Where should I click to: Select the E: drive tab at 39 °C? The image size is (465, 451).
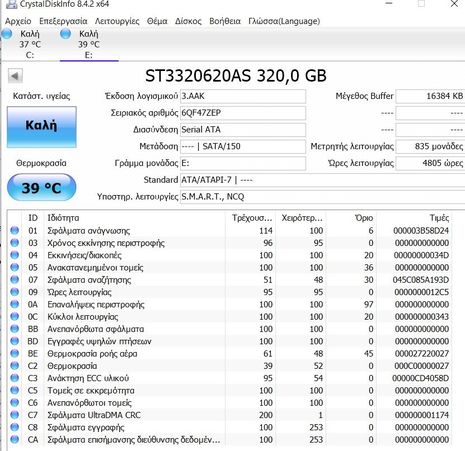point(89,44)
